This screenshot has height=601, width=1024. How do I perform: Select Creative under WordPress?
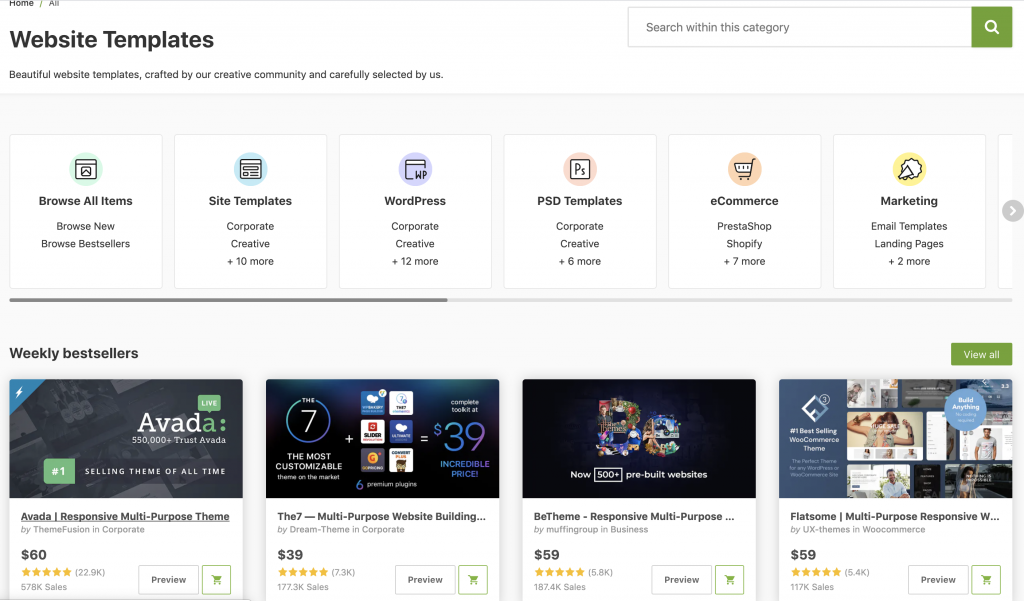coord(415,244)
